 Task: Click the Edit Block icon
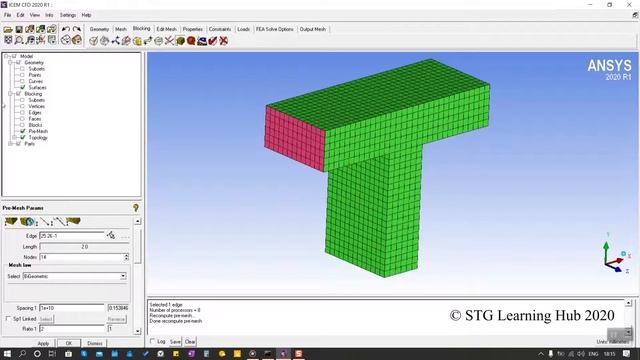click(126, 41)
